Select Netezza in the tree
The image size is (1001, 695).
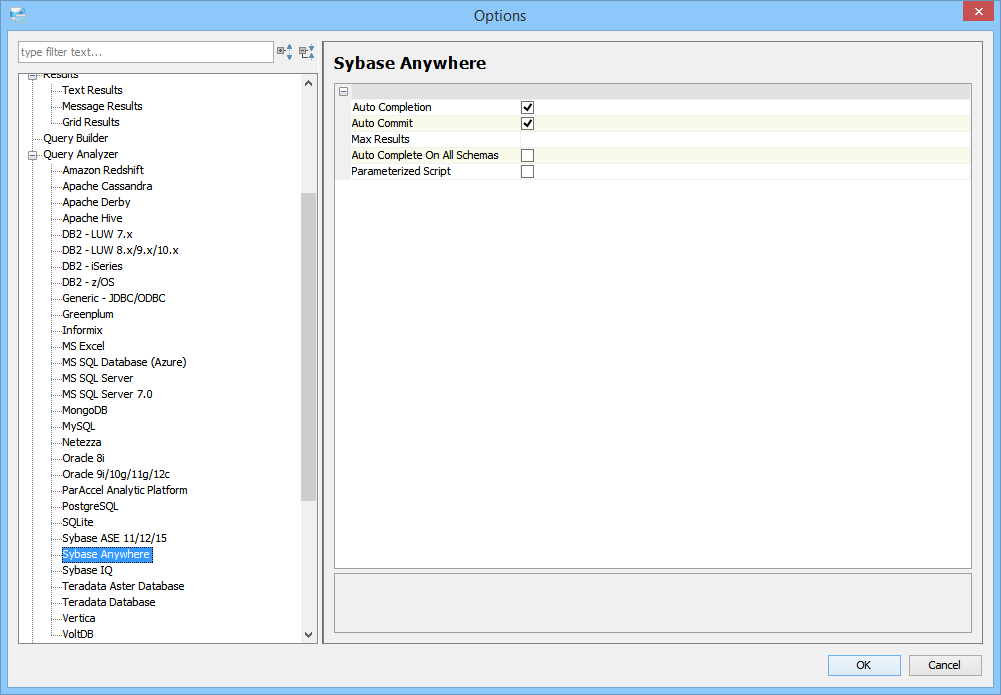click(x=82, y=442)
